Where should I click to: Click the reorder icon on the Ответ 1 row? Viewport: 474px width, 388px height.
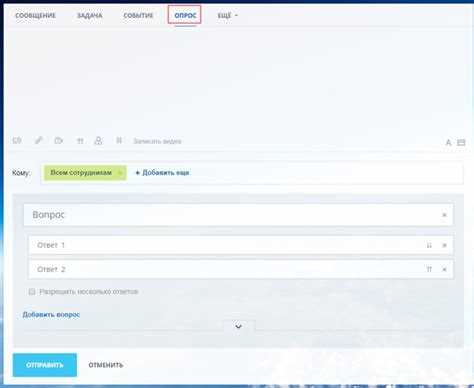point(429,245)
